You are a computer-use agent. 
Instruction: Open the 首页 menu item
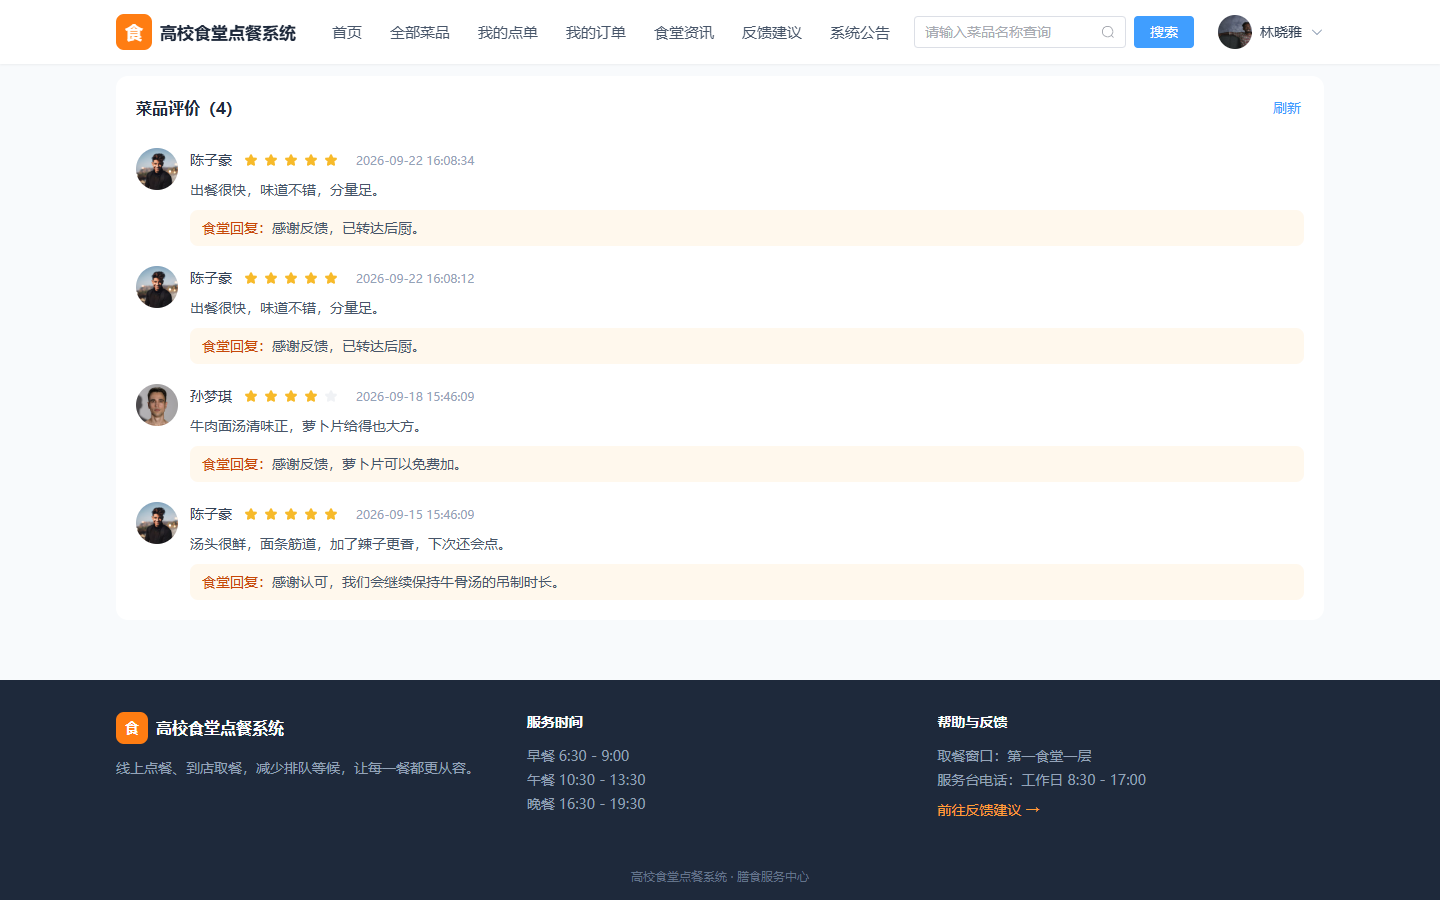coord(347,32)
